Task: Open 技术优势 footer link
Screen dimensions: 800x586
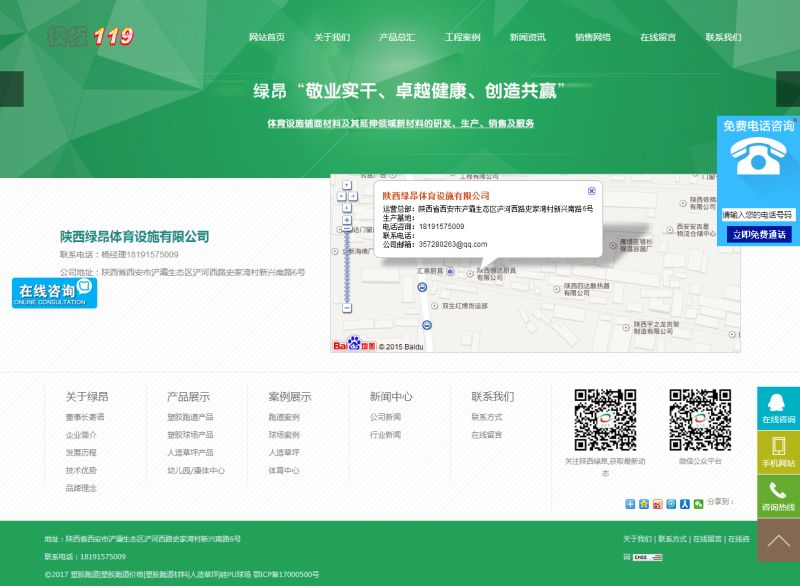Action: pyautogui.click(x=81, y=470)
